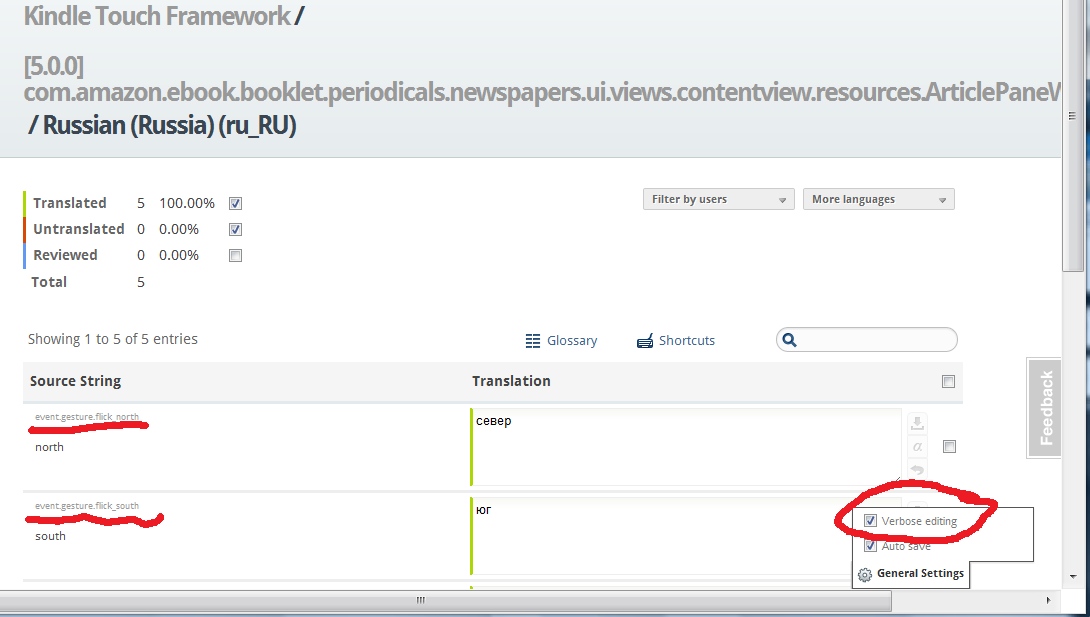Open the More languages dropdown

879,199
